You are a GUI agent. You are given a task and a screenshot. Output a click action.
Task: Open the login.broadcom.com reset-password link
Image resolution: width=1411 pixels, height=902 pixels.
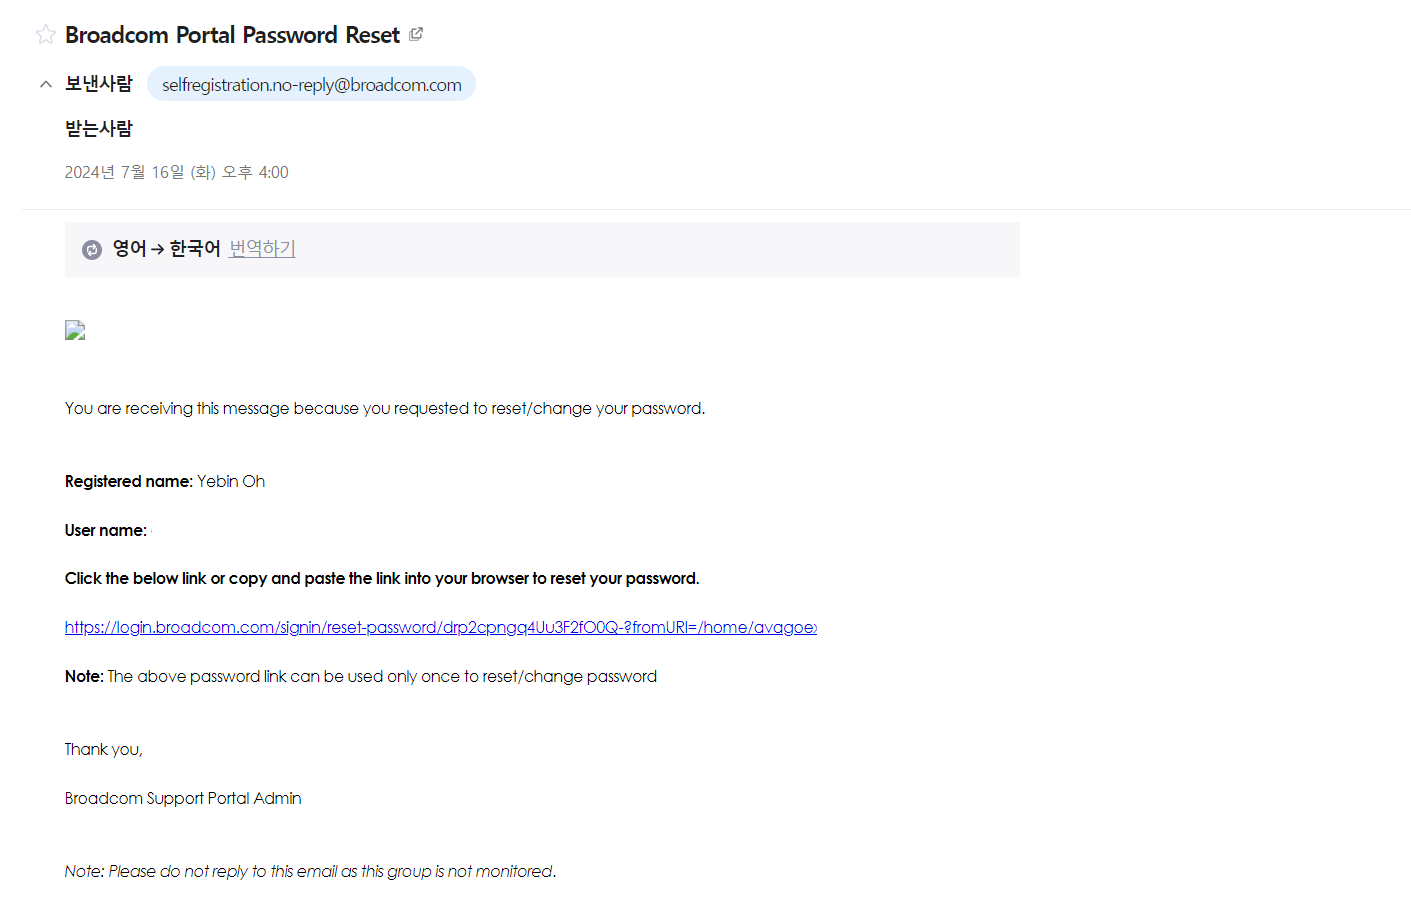440,628
